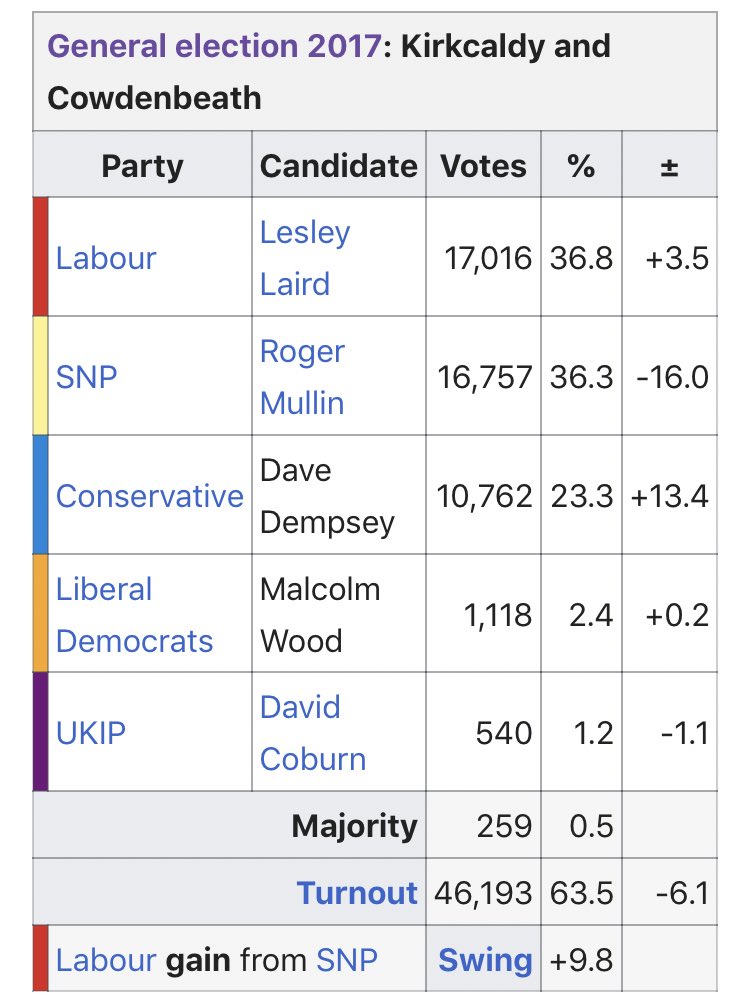Click the Swing link
Screen dimensions: 749x1006
pos(485,961)
